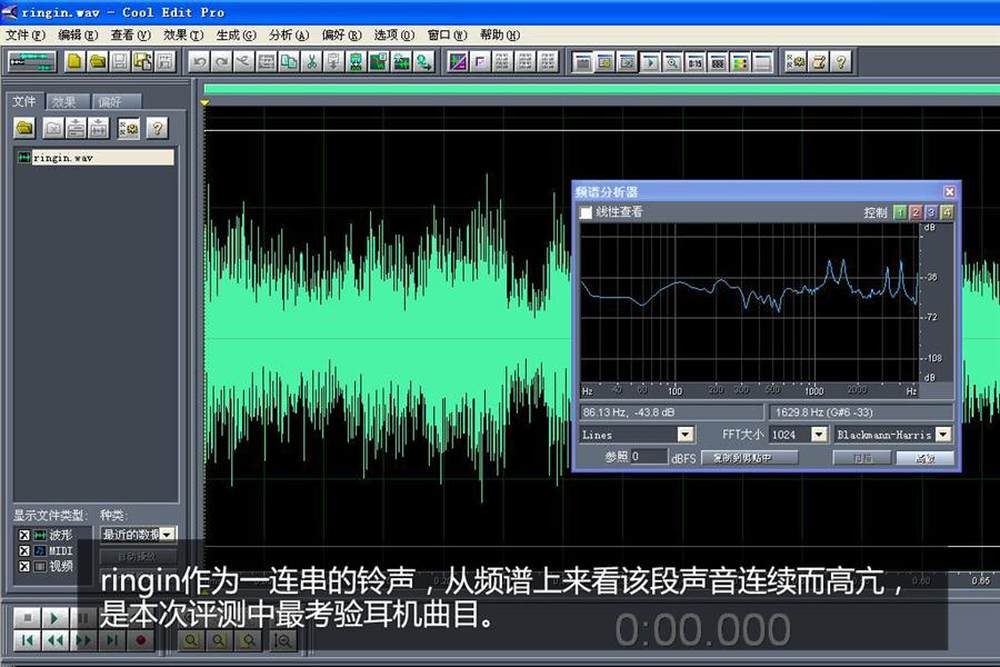Viewport: 1000px width, 667px height.
Task: Switch to the 文件 tab in the side panel
Action: [x=24, y=101]
